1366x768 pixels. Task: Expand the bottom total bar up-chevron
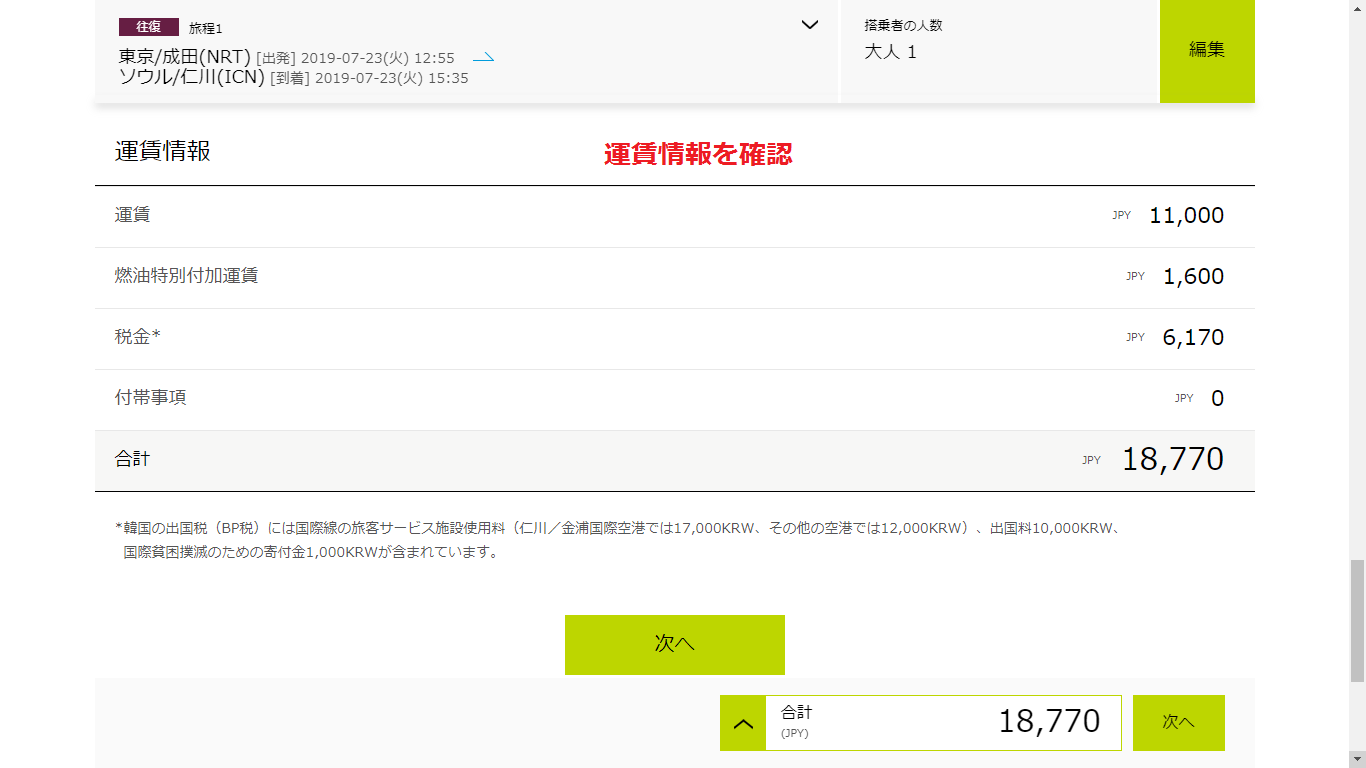(x=743, y=723)
